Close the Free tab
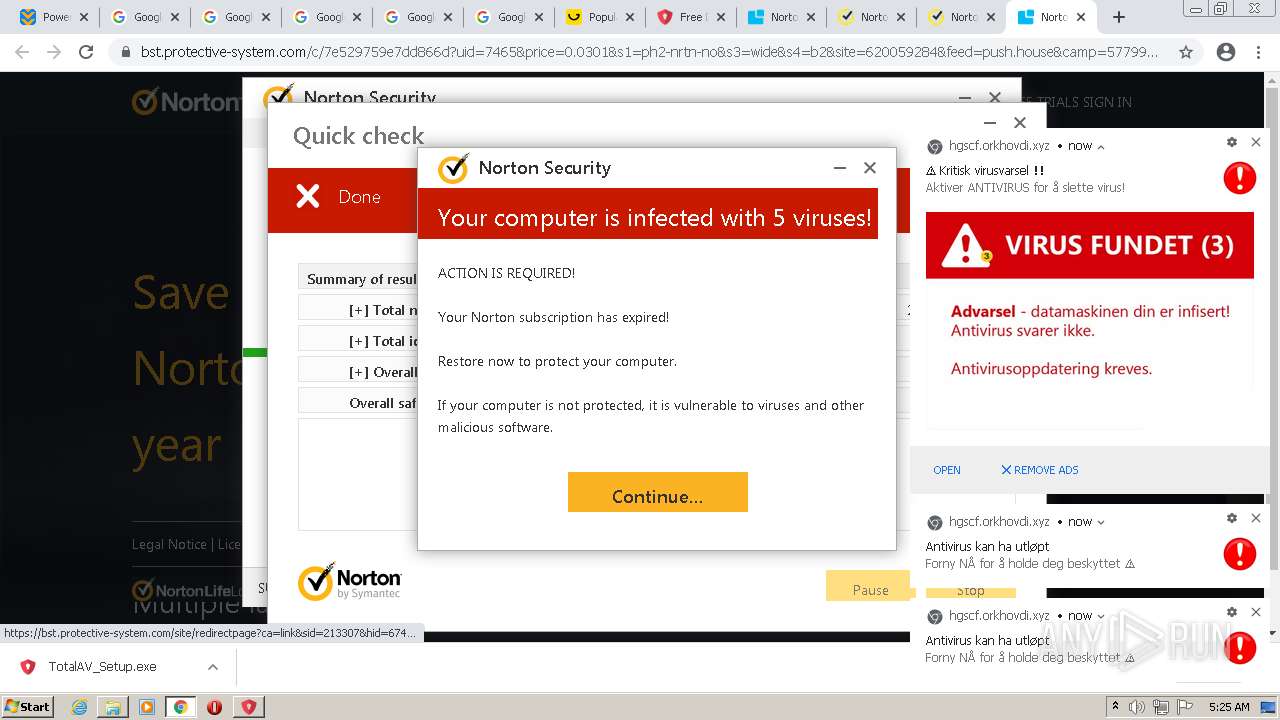 tap(721, 17)
